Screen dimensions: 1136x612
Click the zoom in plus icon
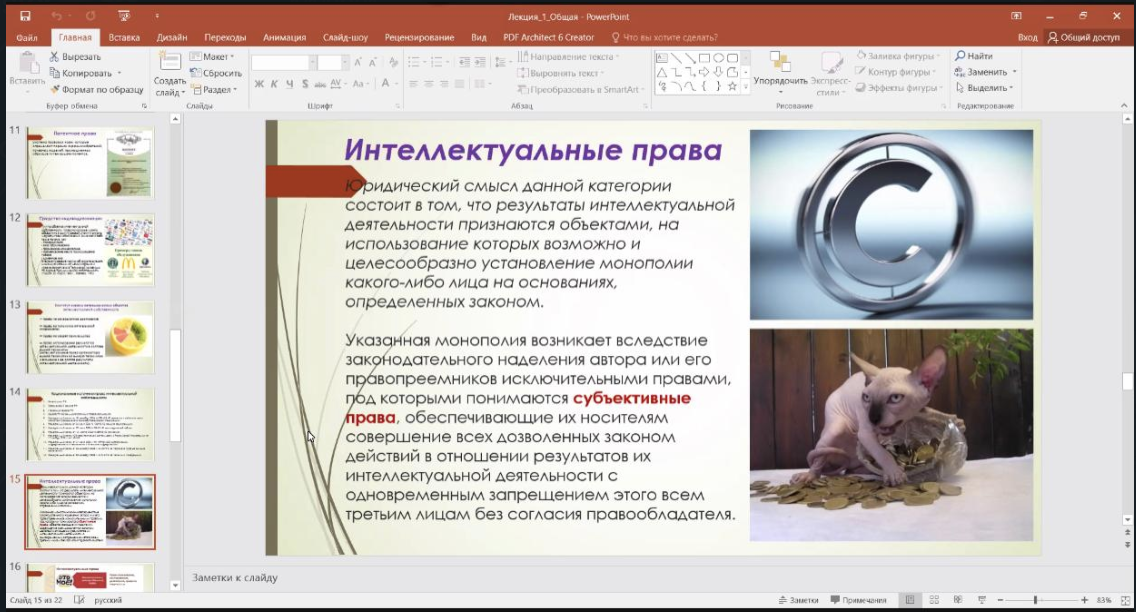tap(1085, 600)
